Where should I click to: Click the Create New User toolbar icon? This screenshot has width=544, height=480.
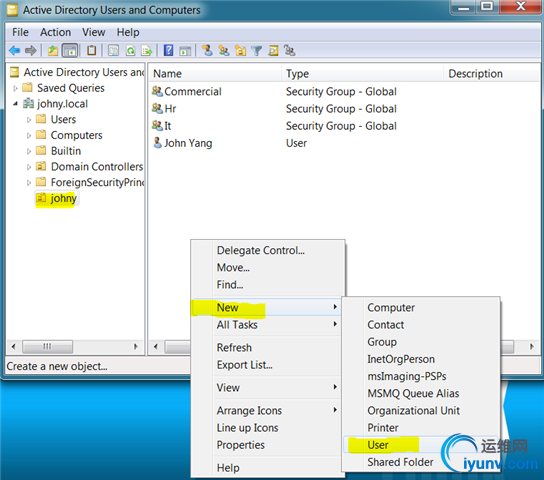pyautogui.click(x=207, y=51)
